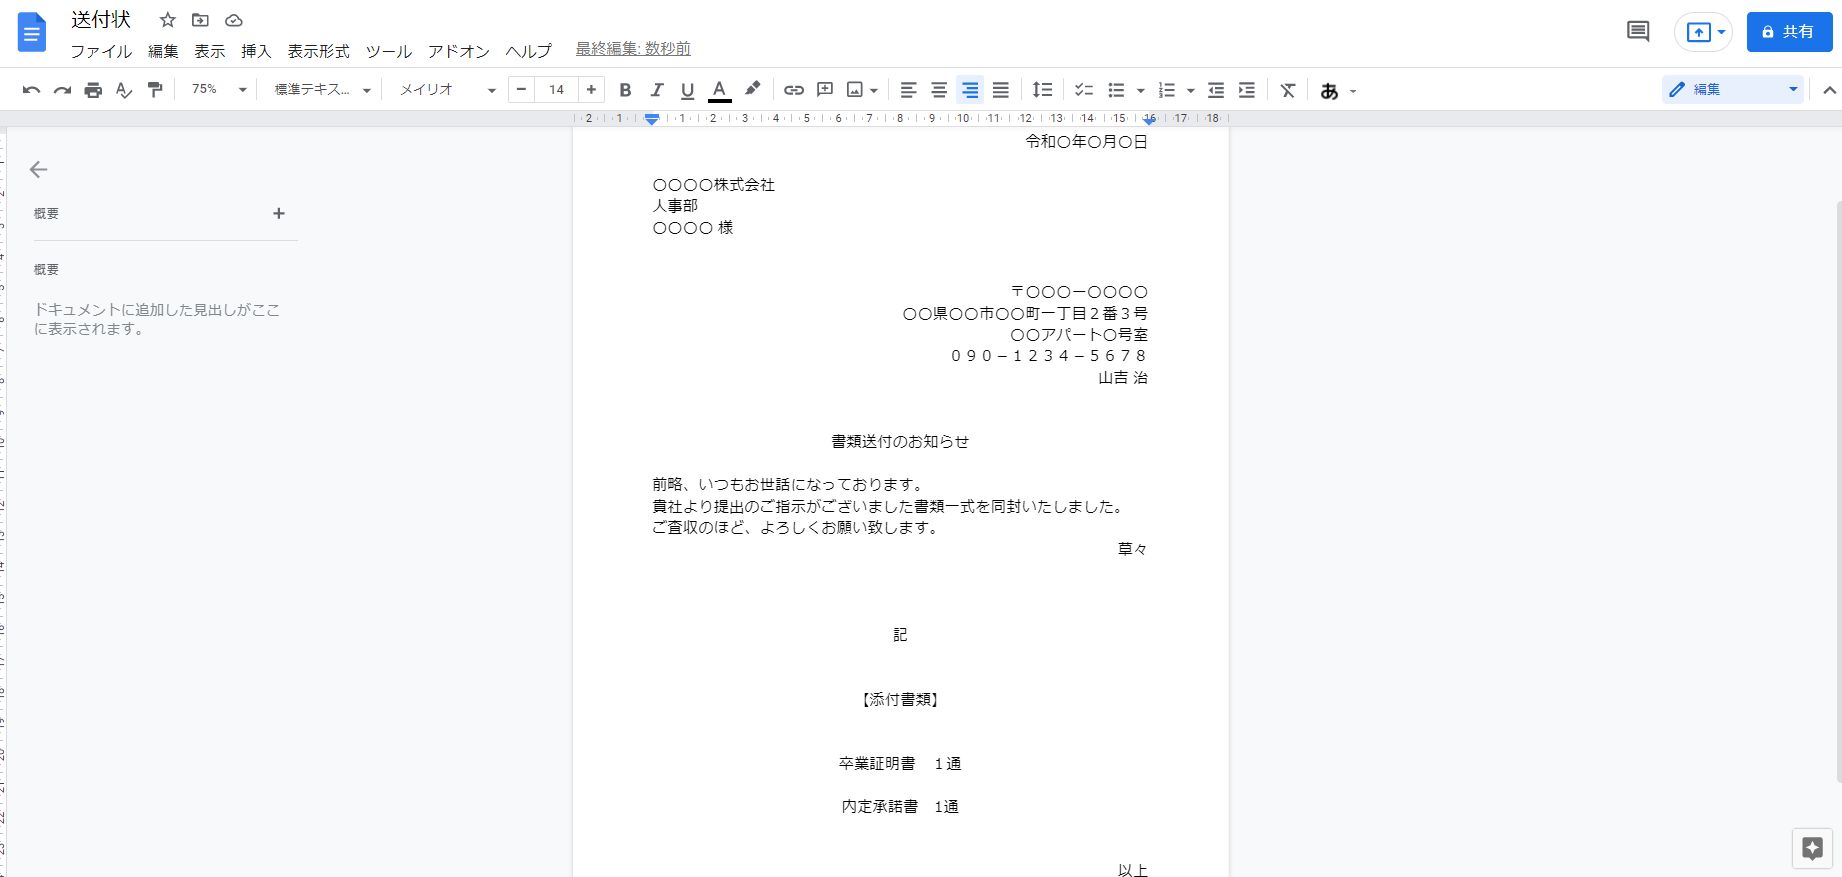The width and height of the screenshot is (1842, 877).
Task: Click the insert link icon
Action: pyautogui.click(x=793, y=90)
